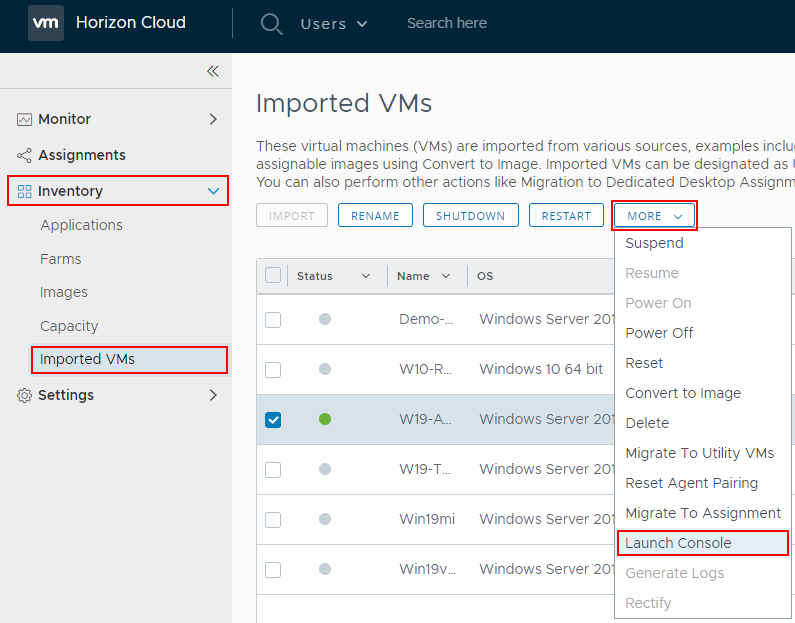Click the search magnifier icon
Viewport: 795px width, 623px height.
271,23
